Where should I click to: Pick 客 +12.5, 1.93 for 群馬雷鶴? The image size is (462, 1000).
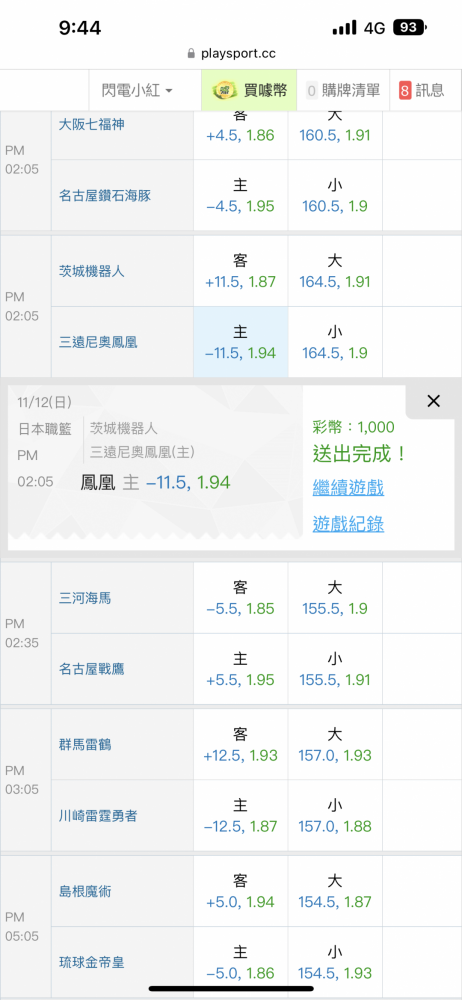pyautogui.click(x=241, y=744)
